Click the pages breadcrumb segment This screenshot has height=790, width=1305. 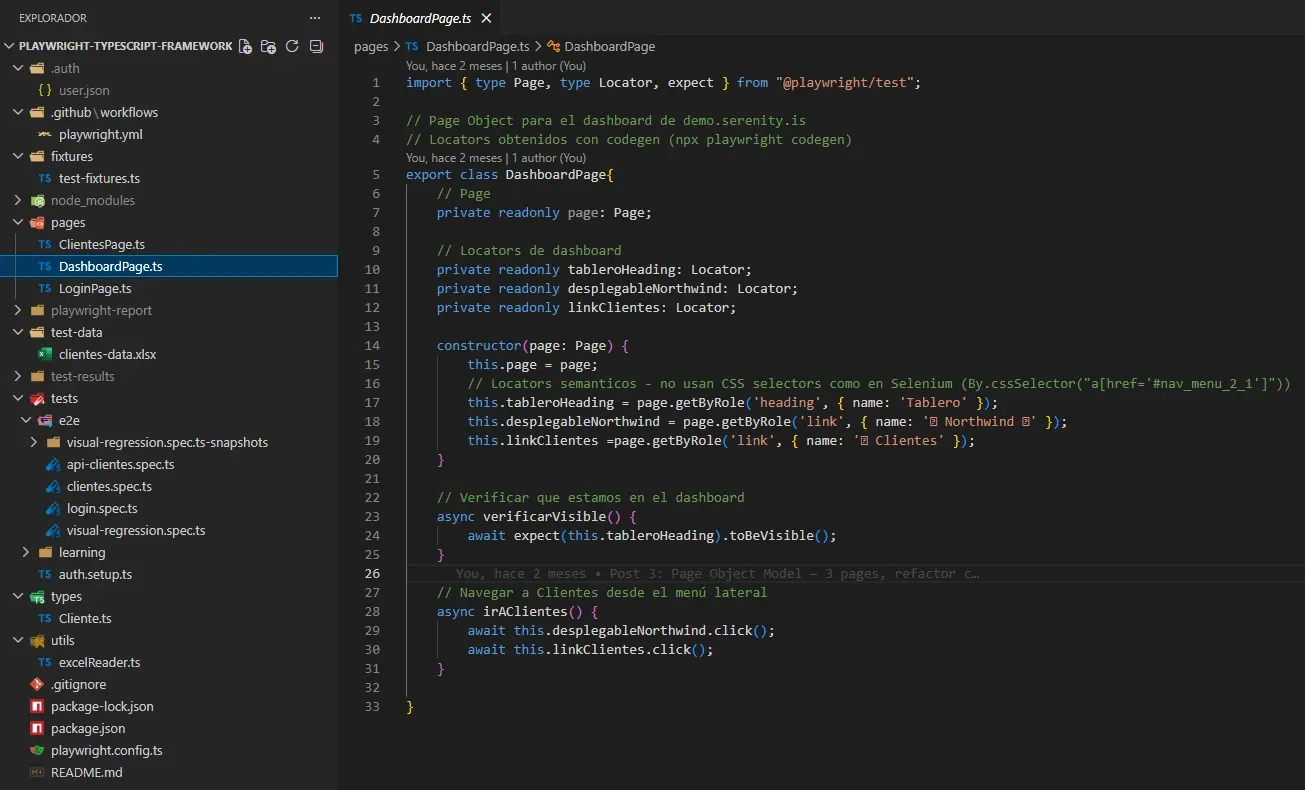point(371,46)
